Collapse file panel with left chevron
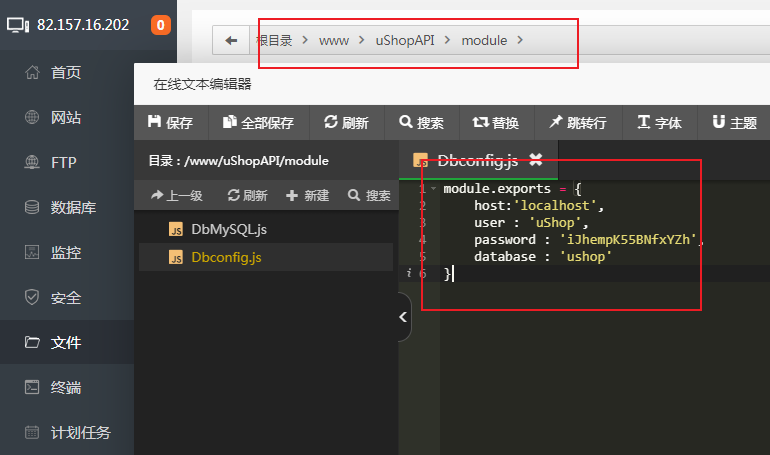The width and height of the screenshot is (770, 455). (x=404, y=317)
